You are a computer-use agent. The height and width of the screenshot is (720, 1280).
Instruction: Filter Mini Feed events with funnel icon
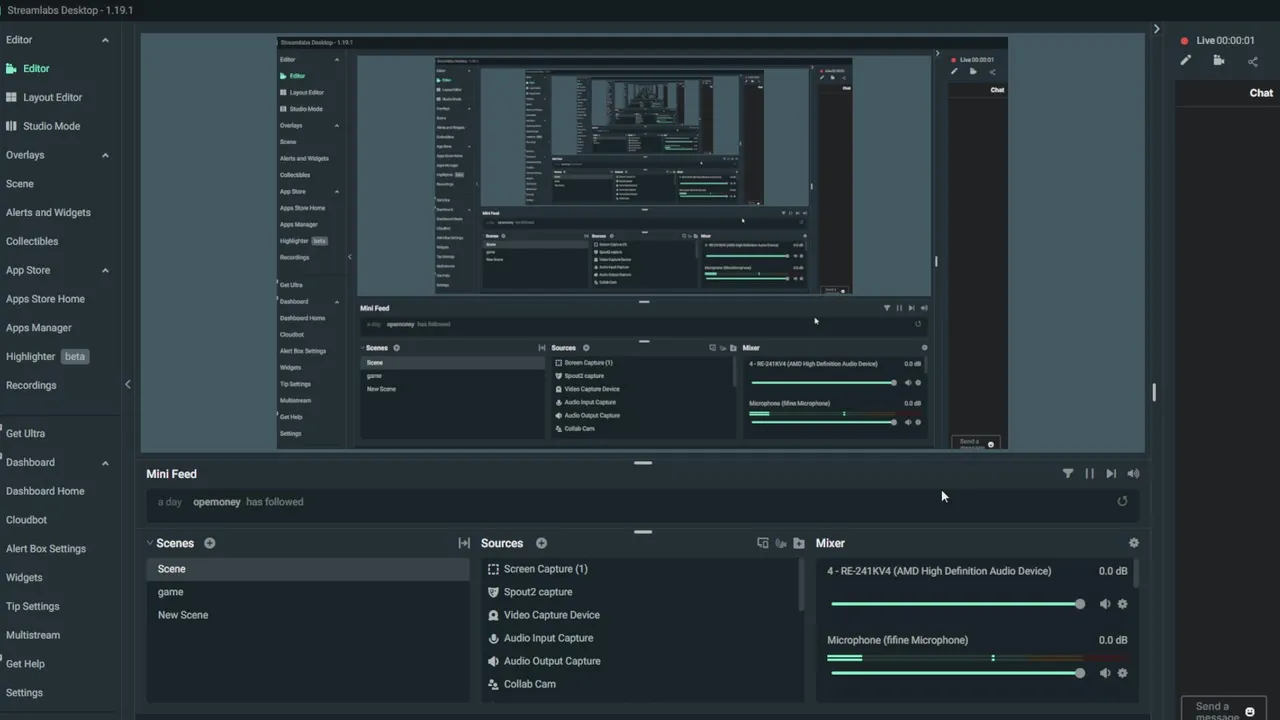pyautogui.click(x=1068, y=474)
